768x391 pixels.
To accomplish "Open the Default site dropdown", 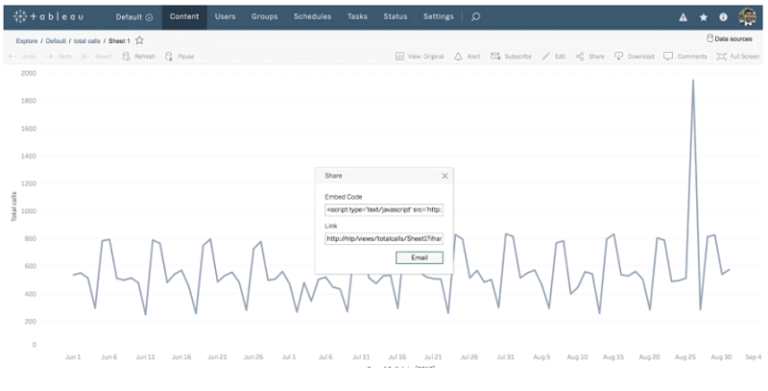I will pyautogui.click(x=134, y=17).
